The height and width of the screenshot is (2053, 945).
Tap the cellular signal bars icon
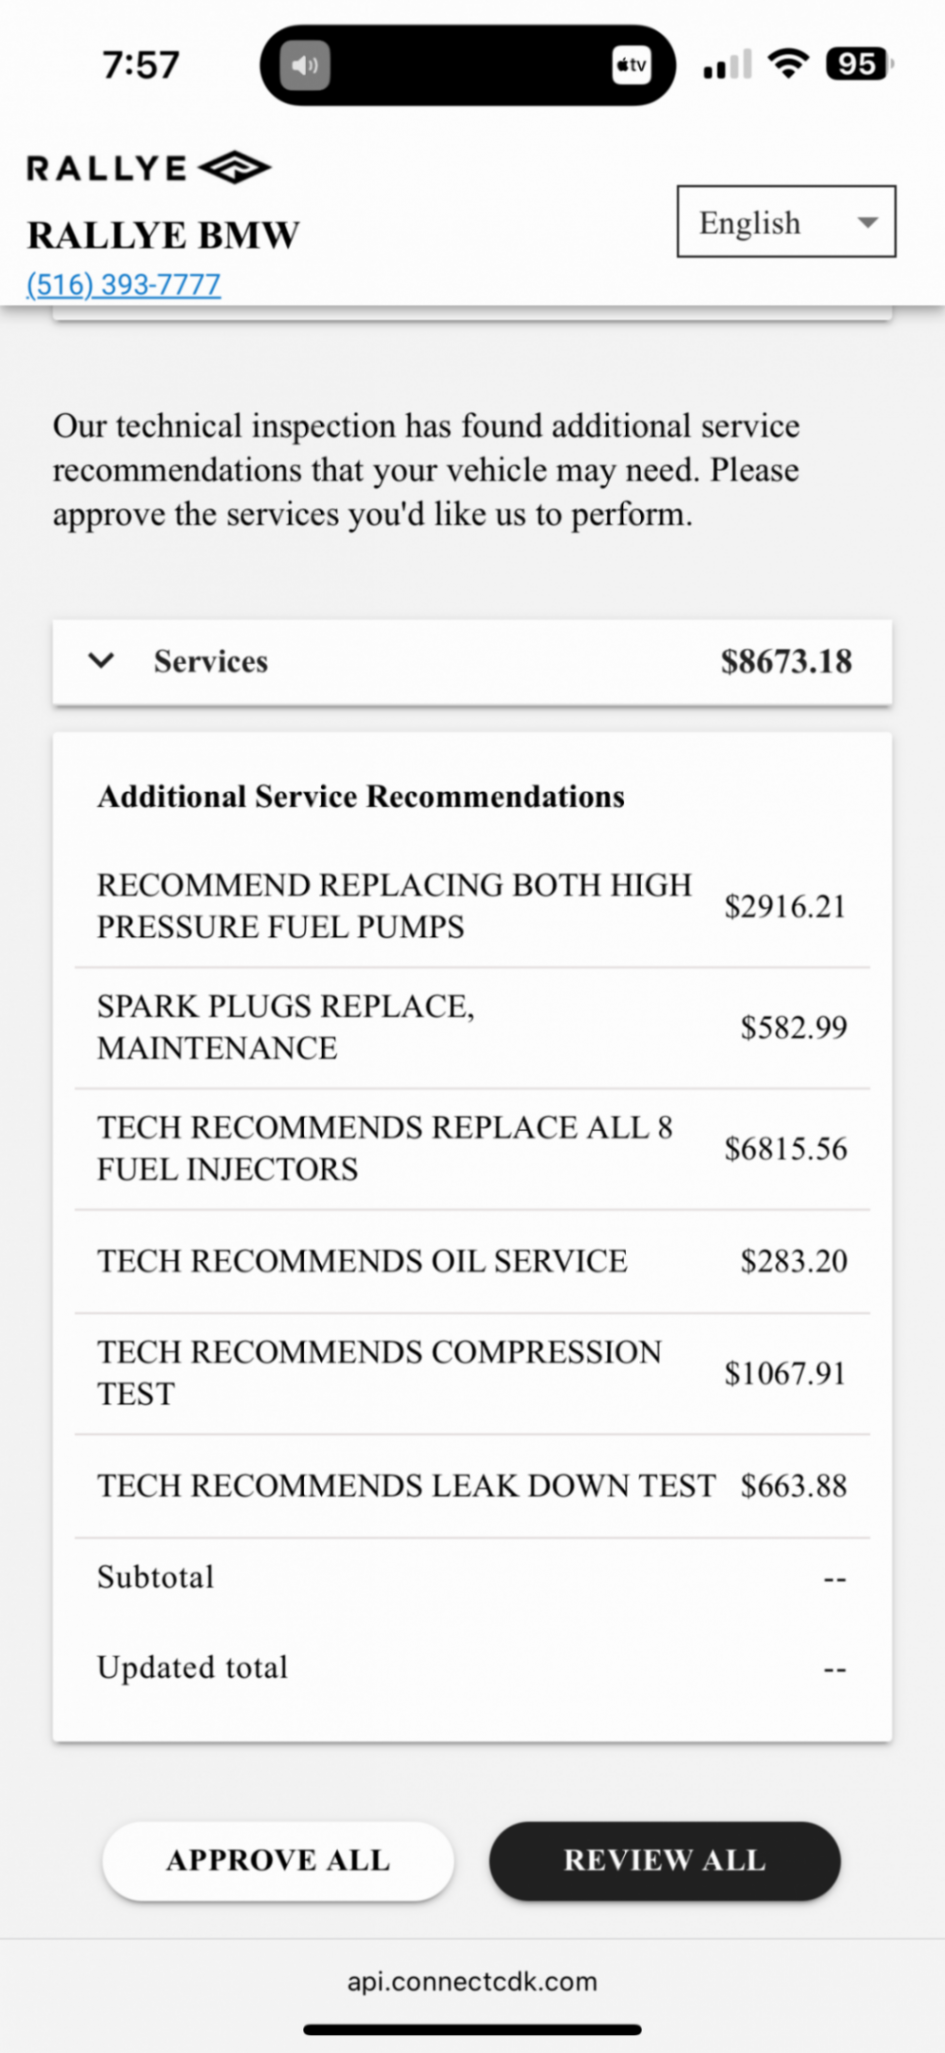(727, 66)
